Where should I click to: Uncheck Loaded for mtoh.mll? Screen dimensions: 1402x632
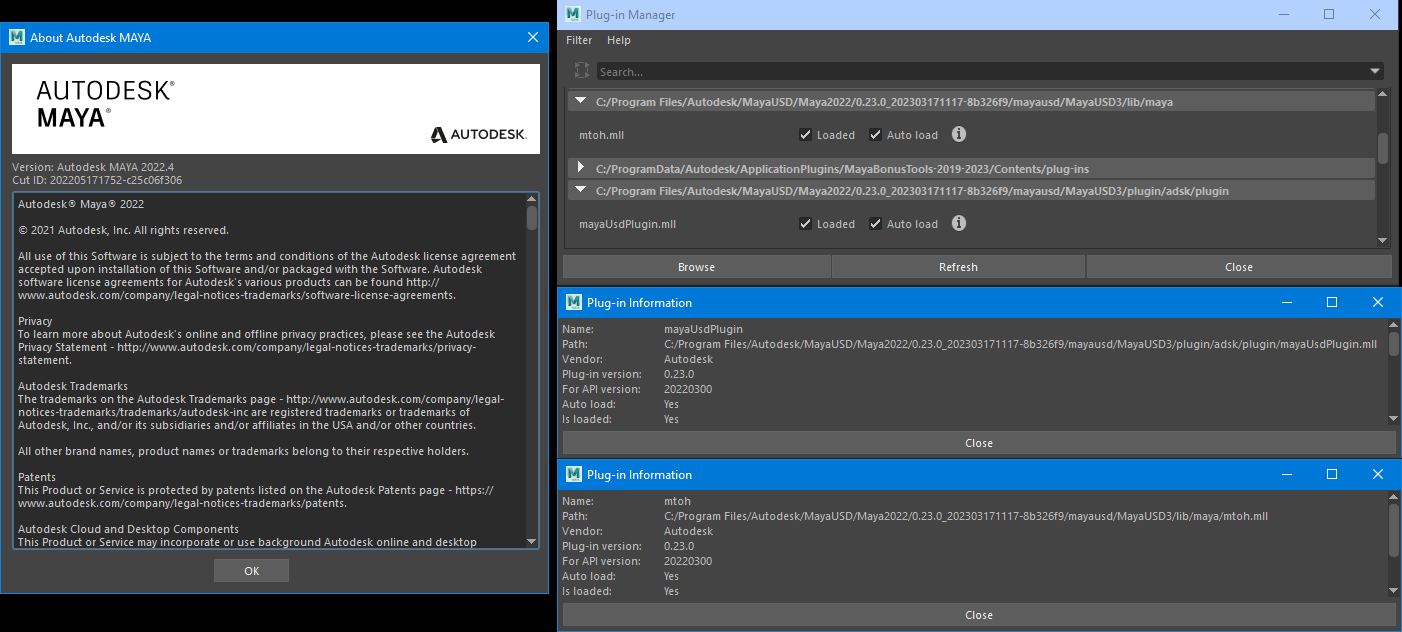coord(806,135)
